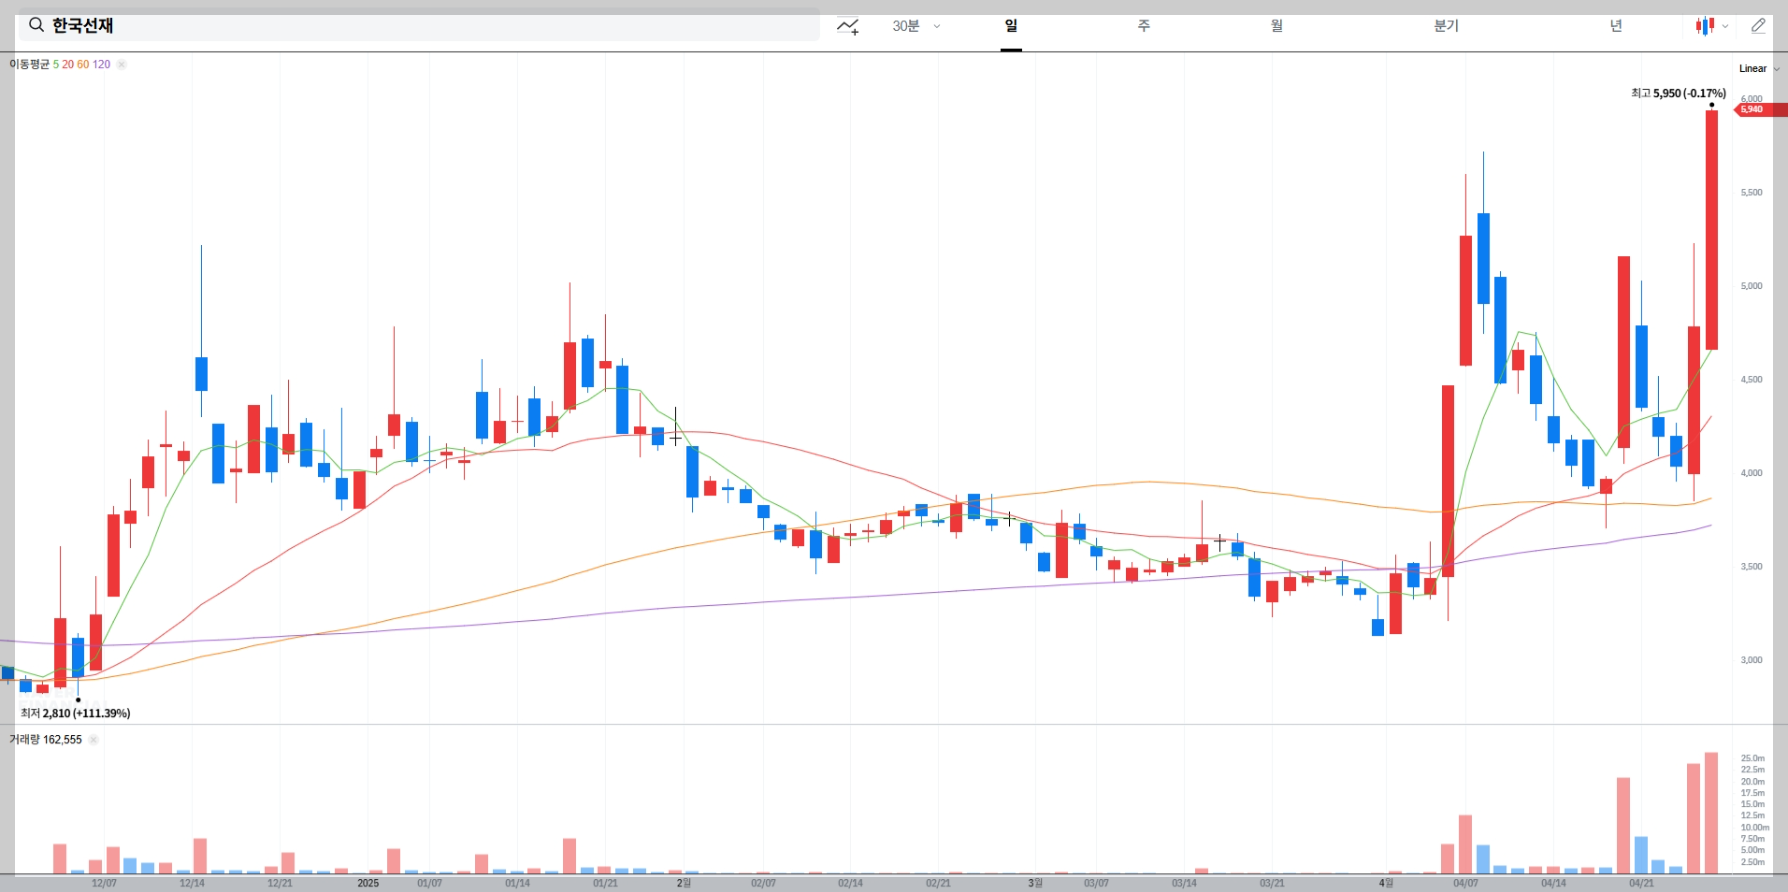Click the 60-day moving average value

[83, 64]
